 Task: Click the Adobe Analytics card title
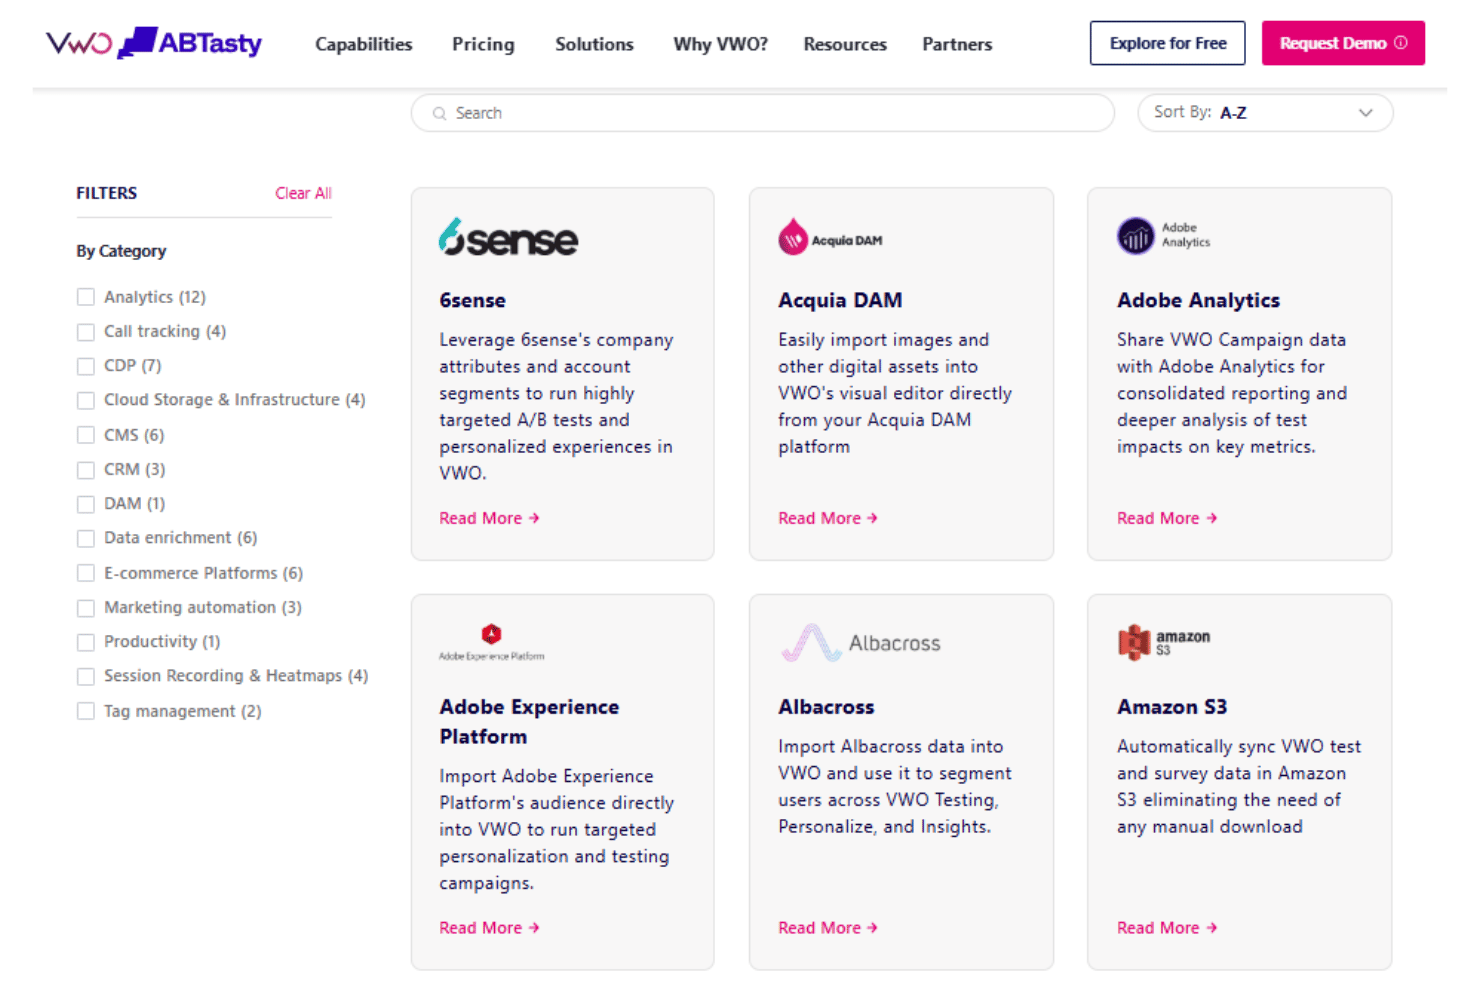coord(1198,300)
